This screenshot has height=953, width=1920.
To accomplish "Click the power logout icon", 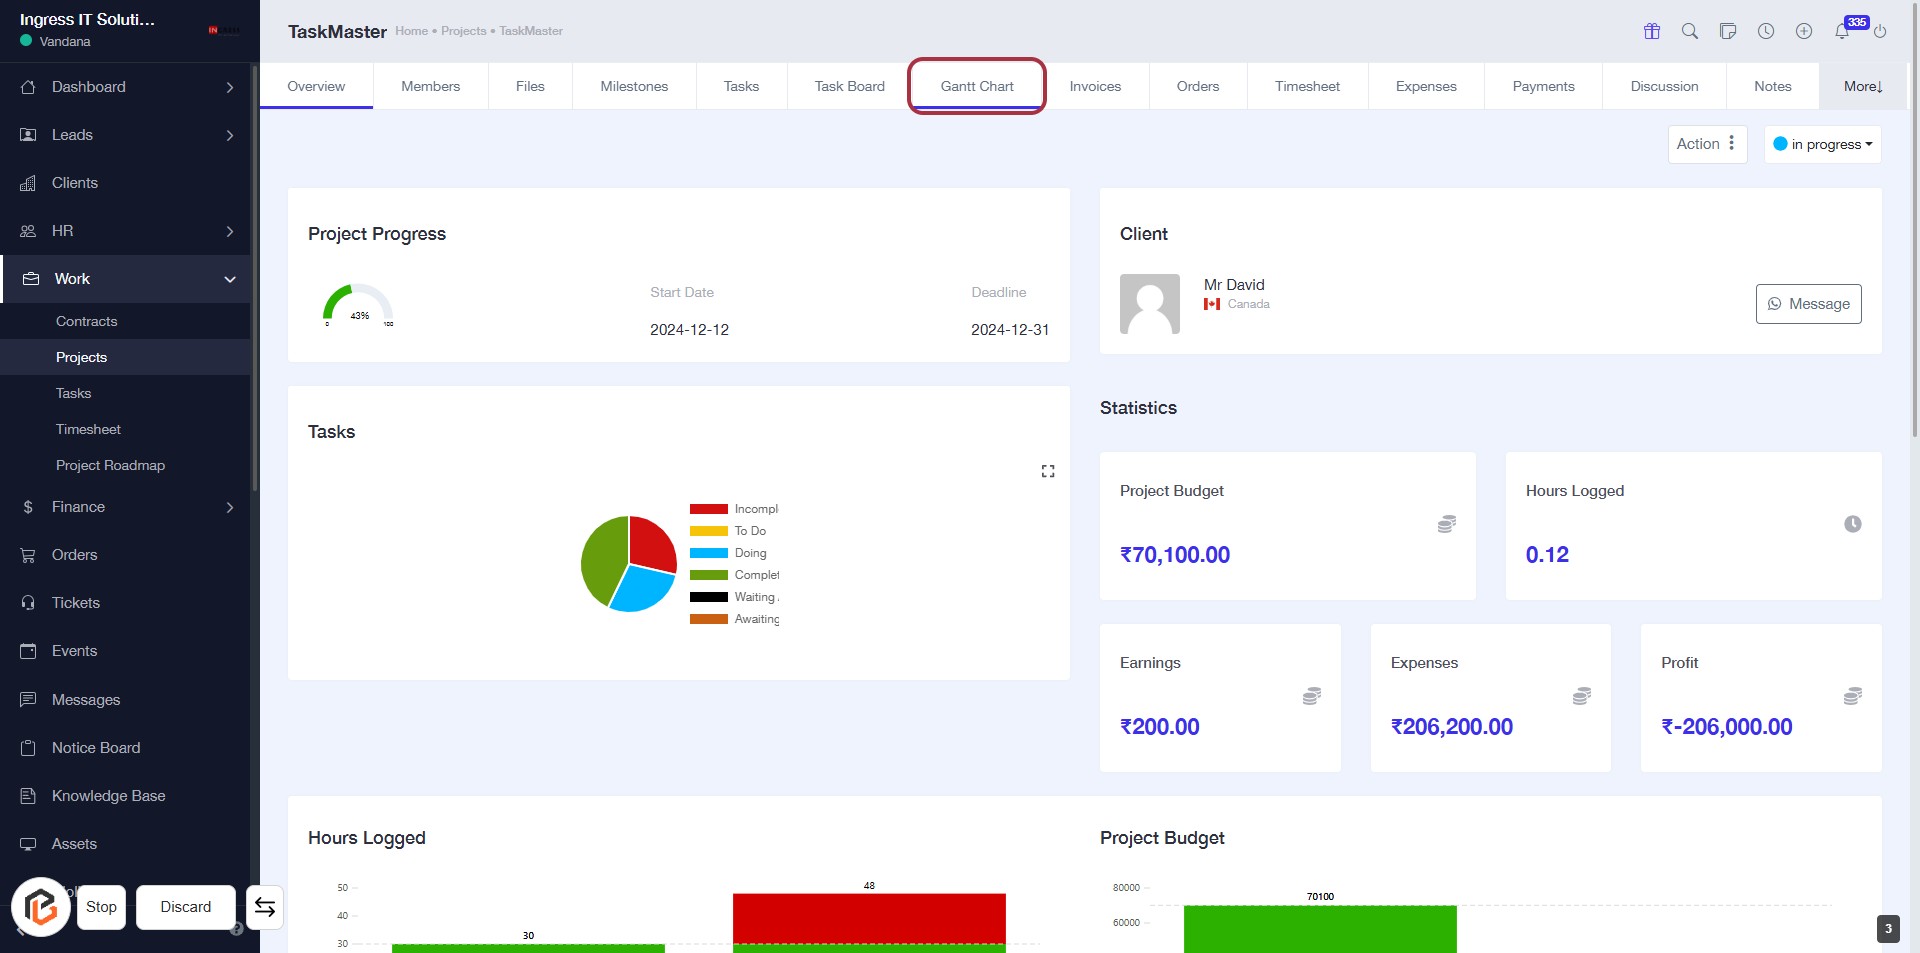I will coord(1880,31).
